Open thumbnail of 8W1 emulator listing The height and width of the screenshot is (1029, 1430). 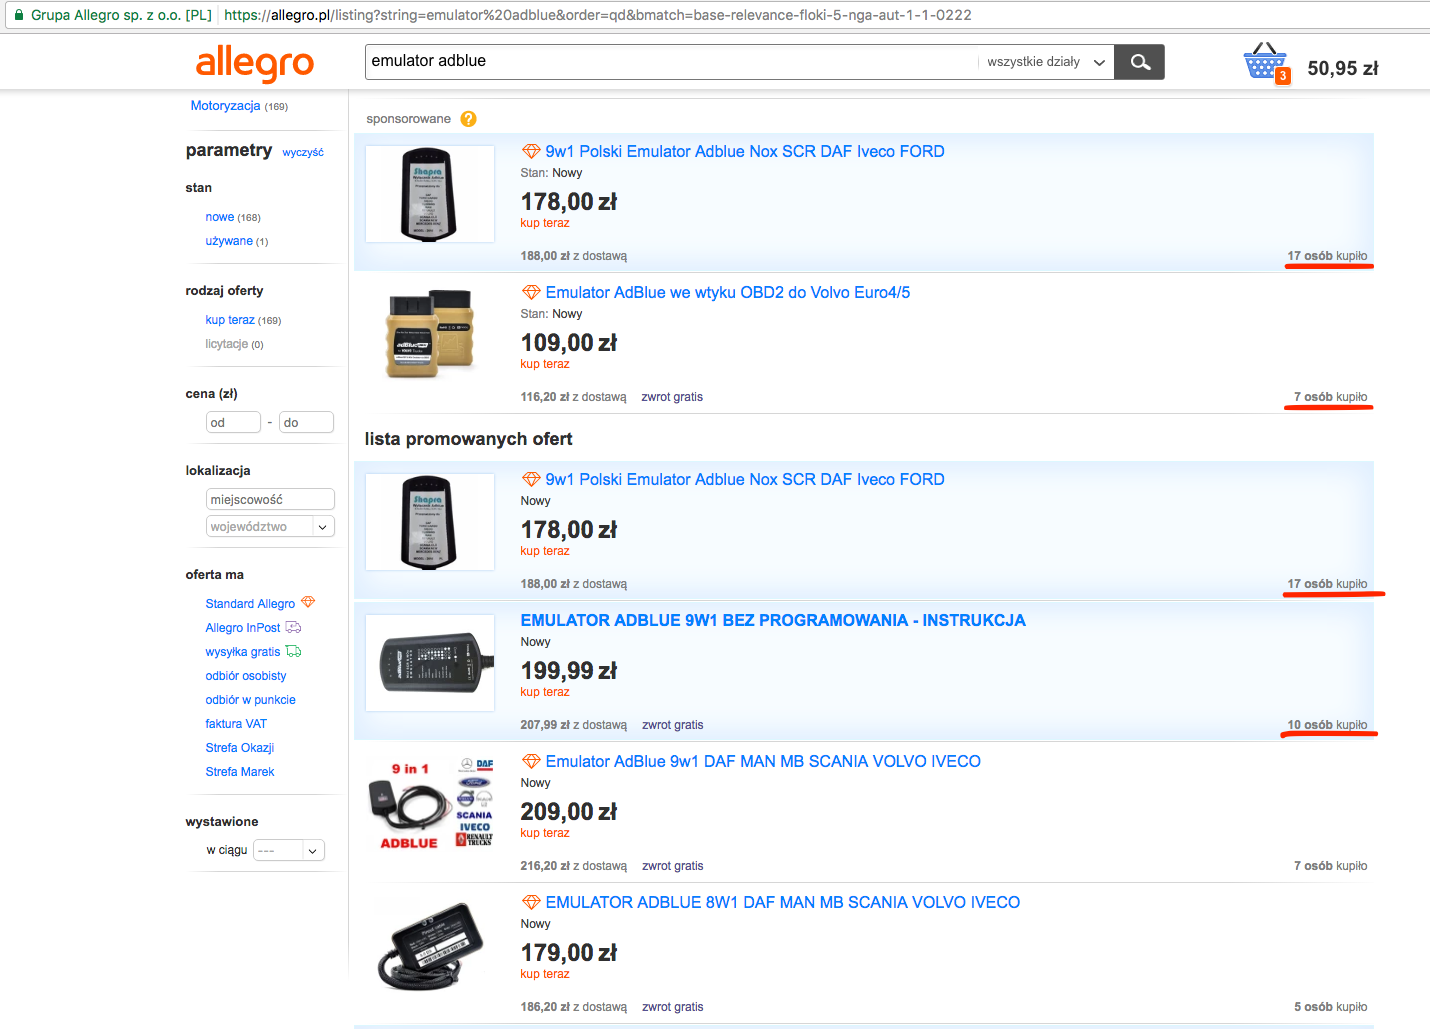click(x=430, y=945)
